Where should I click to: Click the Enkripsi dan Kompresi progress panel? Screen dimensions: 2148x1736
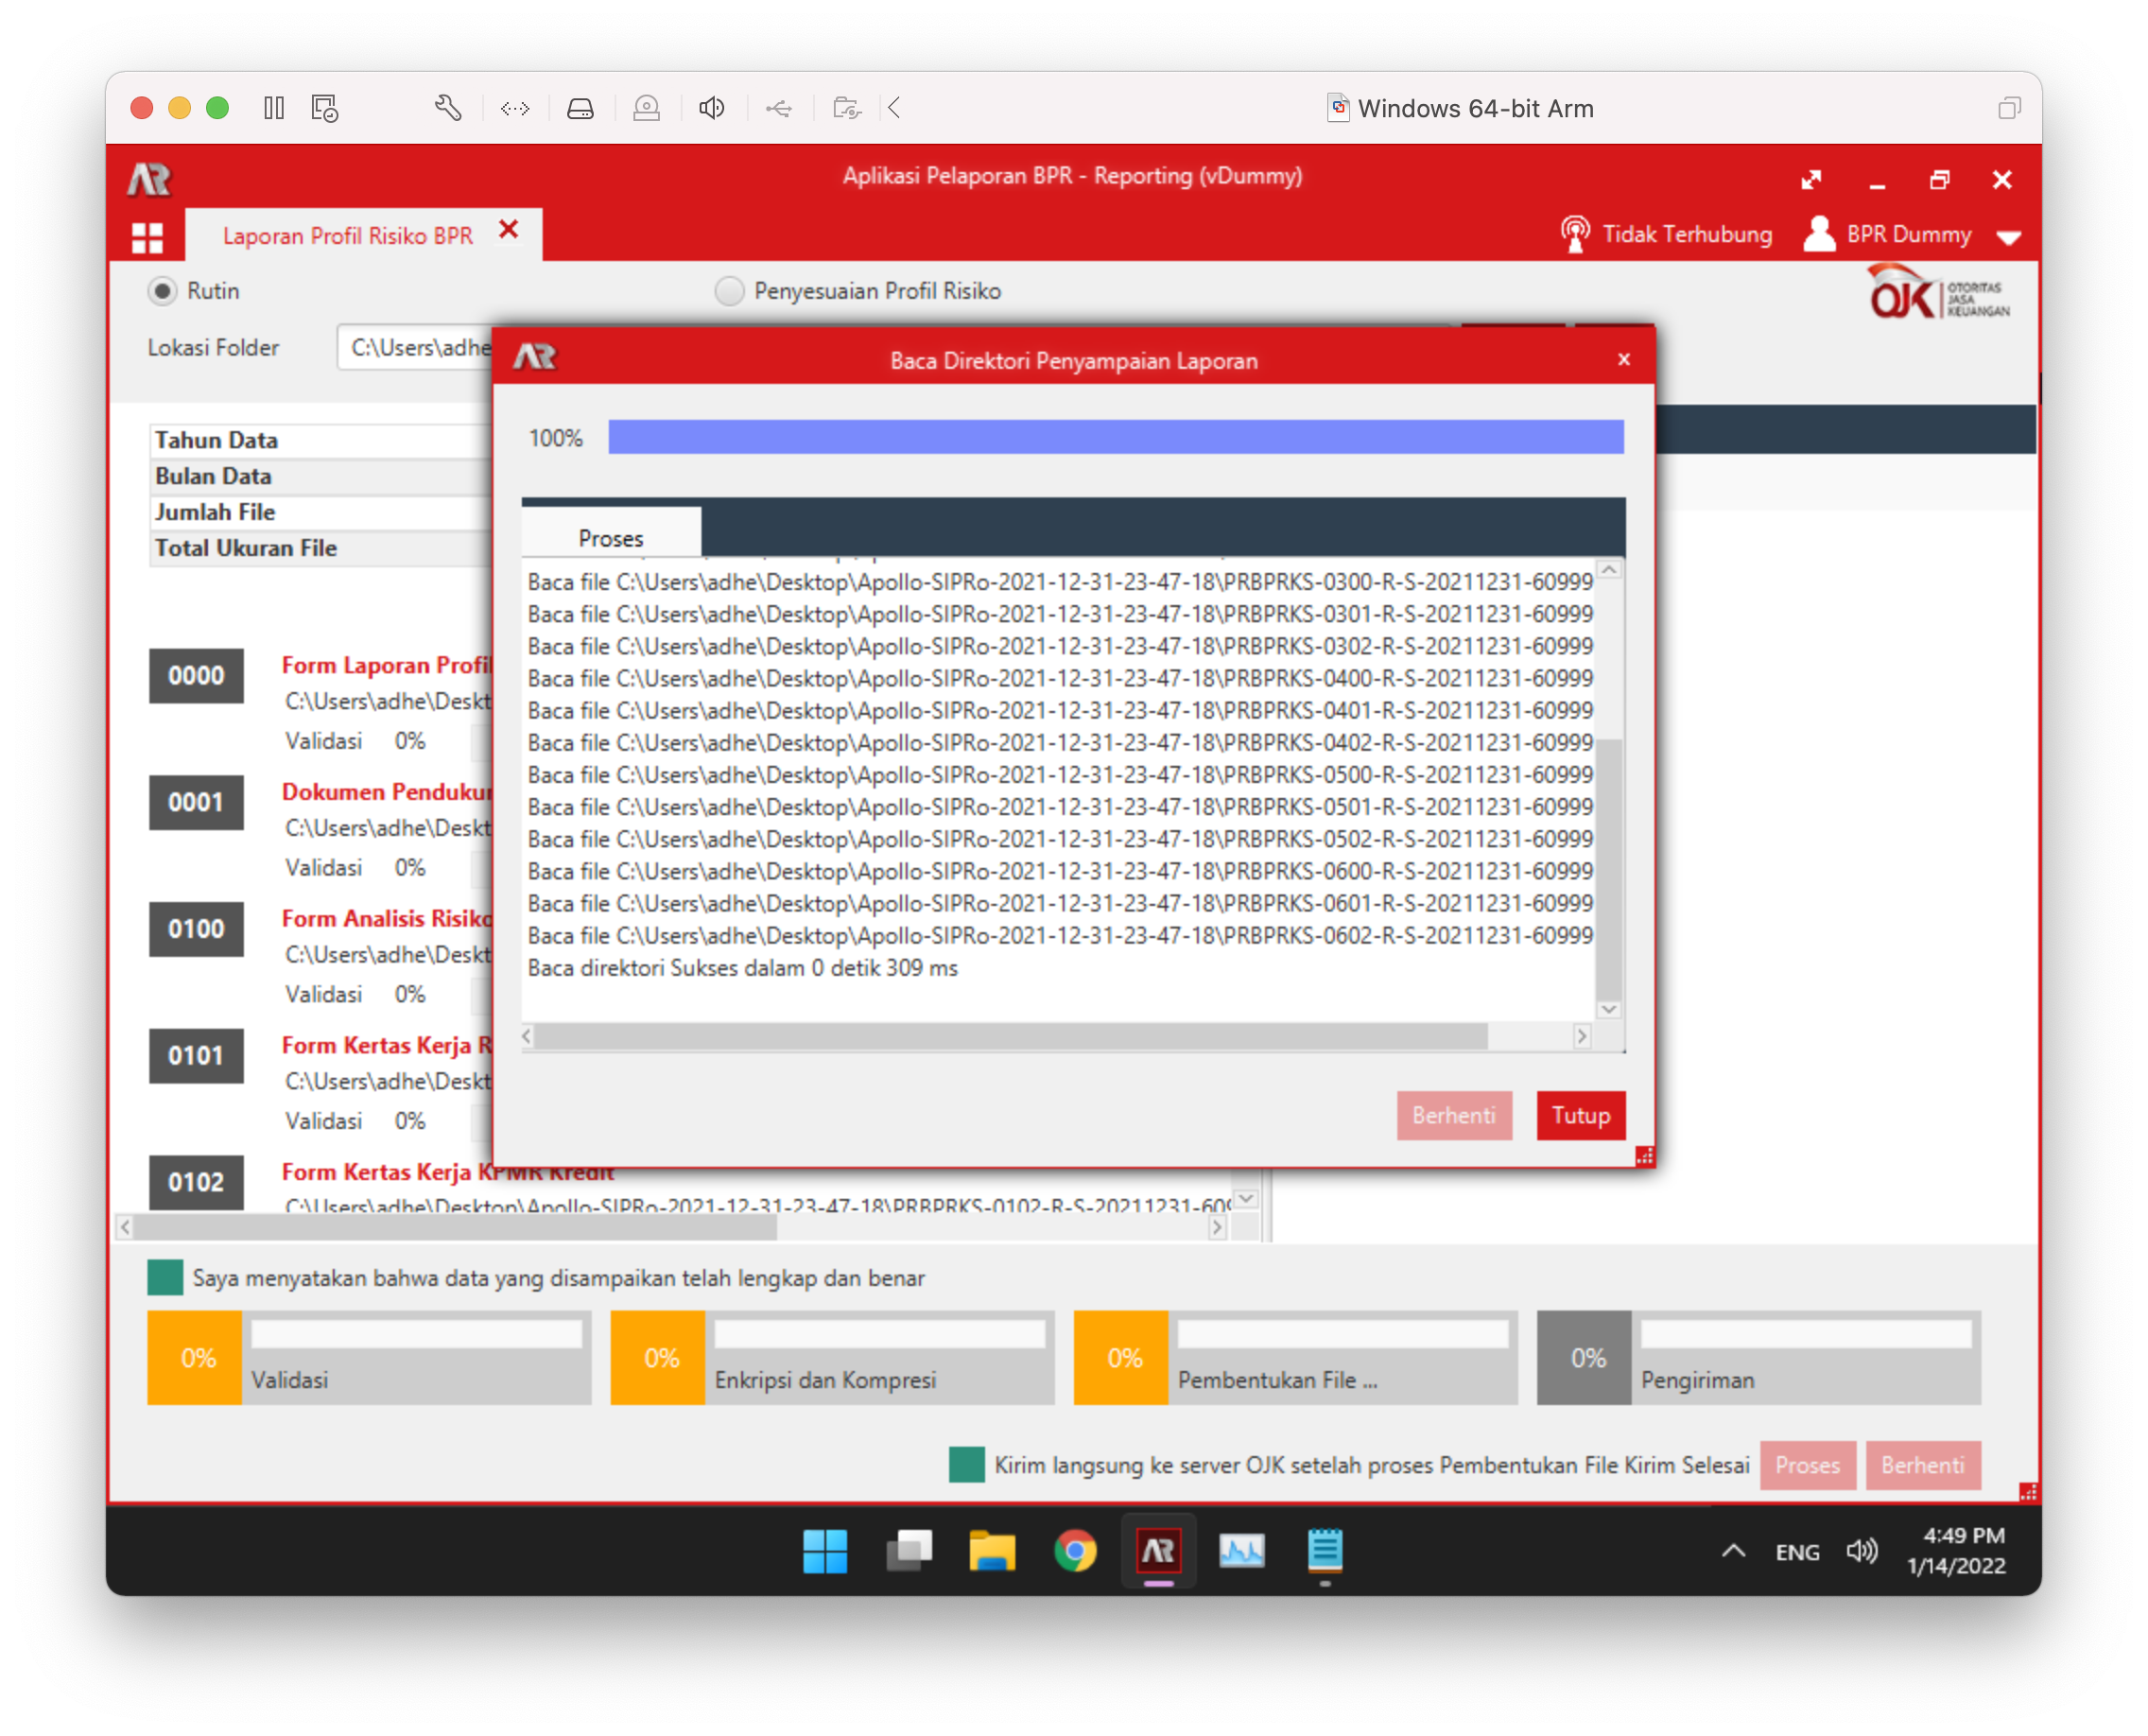pos(832,1357)
